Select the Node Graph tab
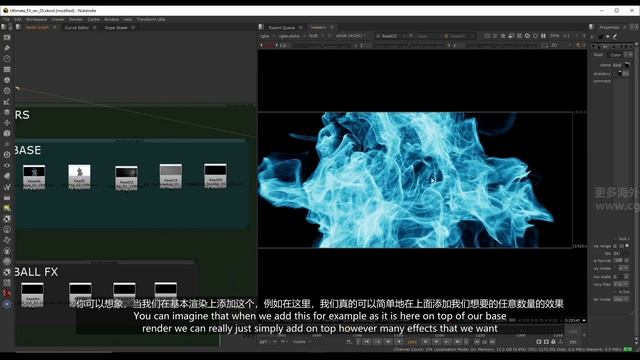 37,28
